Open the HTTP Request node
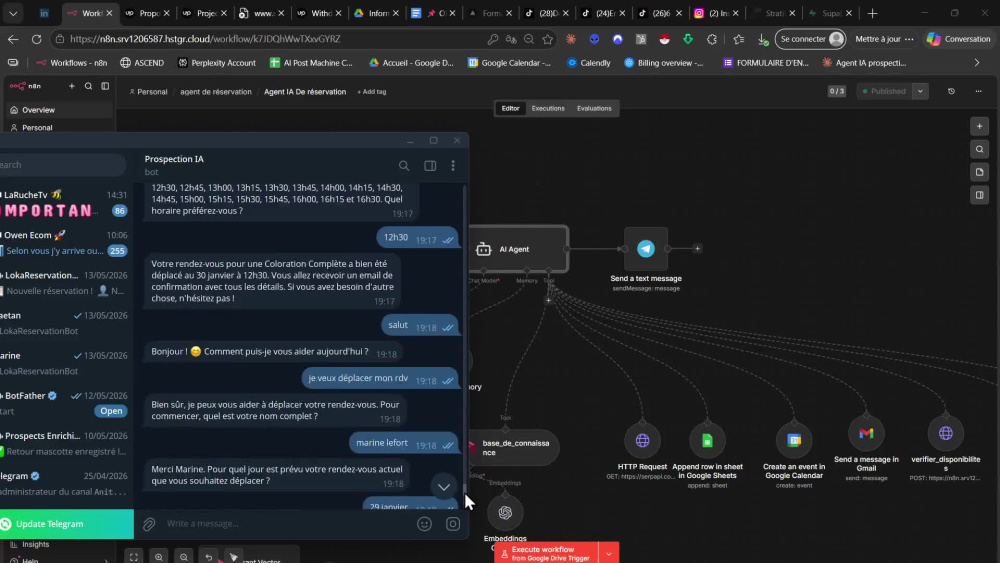Screen dimensions: 1000x563 click(x=642, y=440)
